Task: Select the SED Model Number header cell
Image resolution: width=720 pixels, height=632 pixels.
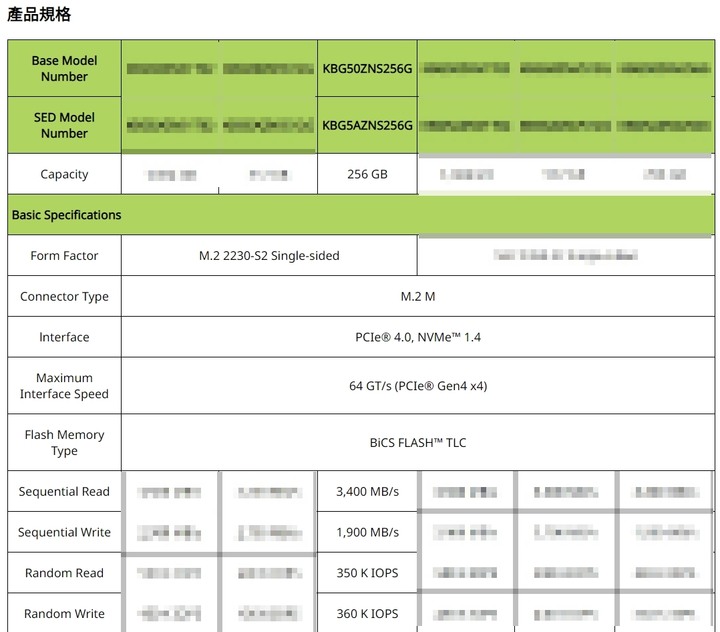Action: [x=64, y=125]
